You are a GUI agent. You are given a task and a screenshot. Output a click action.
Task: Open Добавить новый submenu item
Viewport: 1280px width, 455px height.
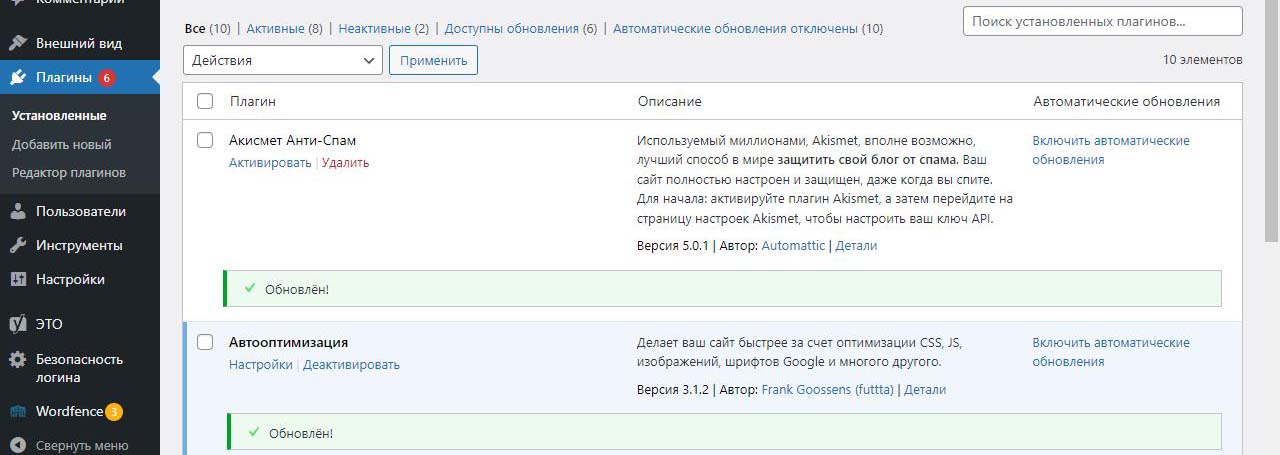[62, 145]
